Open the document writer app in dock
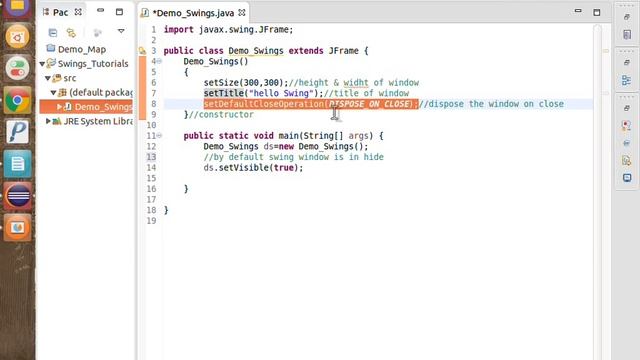Viewport: 640px width, 360px height. click(x=18, y=164)
